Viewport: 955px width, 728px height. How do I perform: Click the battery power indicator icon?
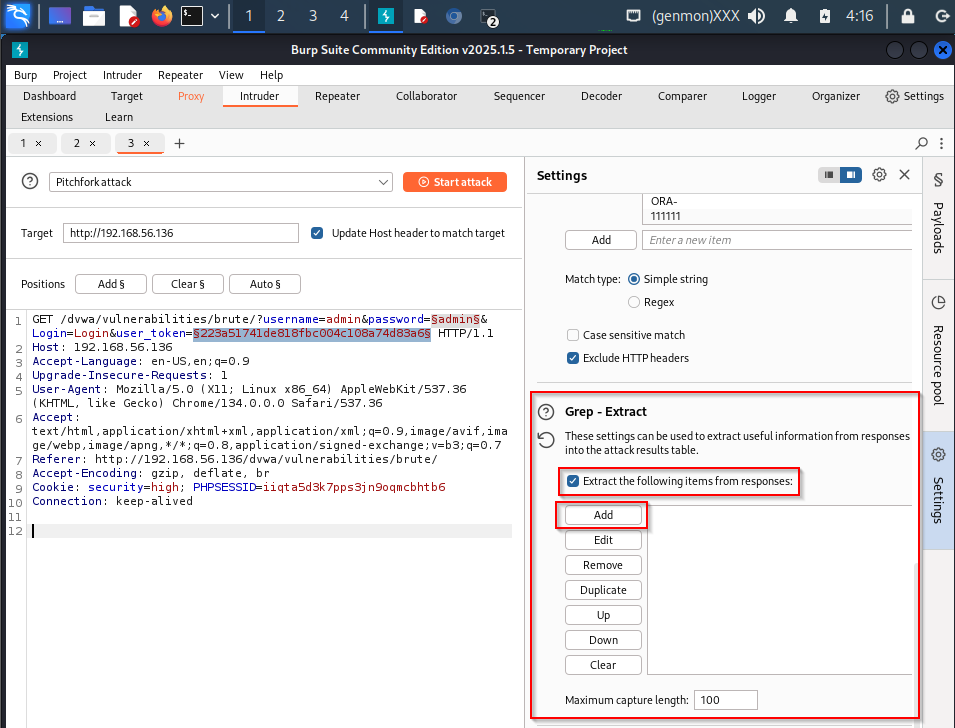pyautogui.click(x=825, y=16)
